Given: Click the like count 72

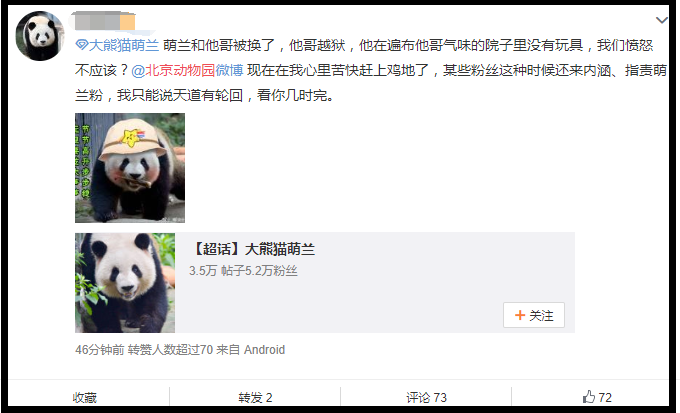Looking at the screenshot, I should click(x=605, y=397).
